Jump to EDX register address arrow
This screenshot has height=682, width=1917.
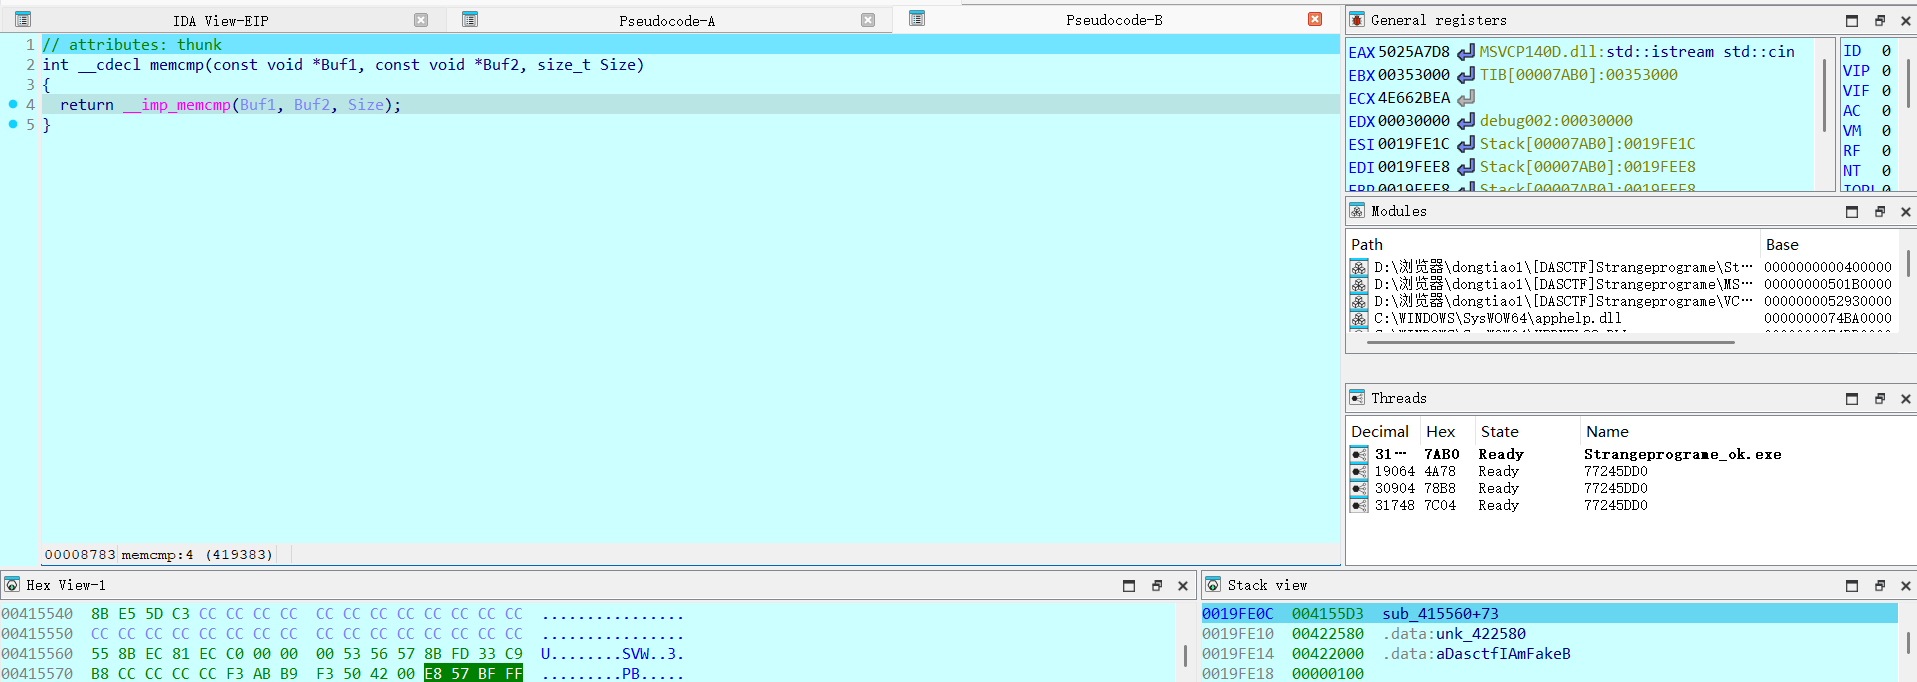pos(1465,121)
